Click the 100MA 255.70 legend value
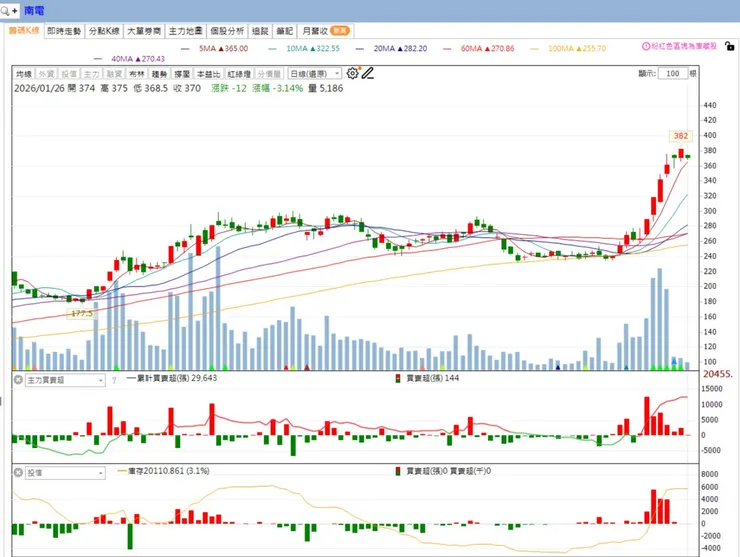The width and height of the screenshot is (740, 557). [577, 49]
